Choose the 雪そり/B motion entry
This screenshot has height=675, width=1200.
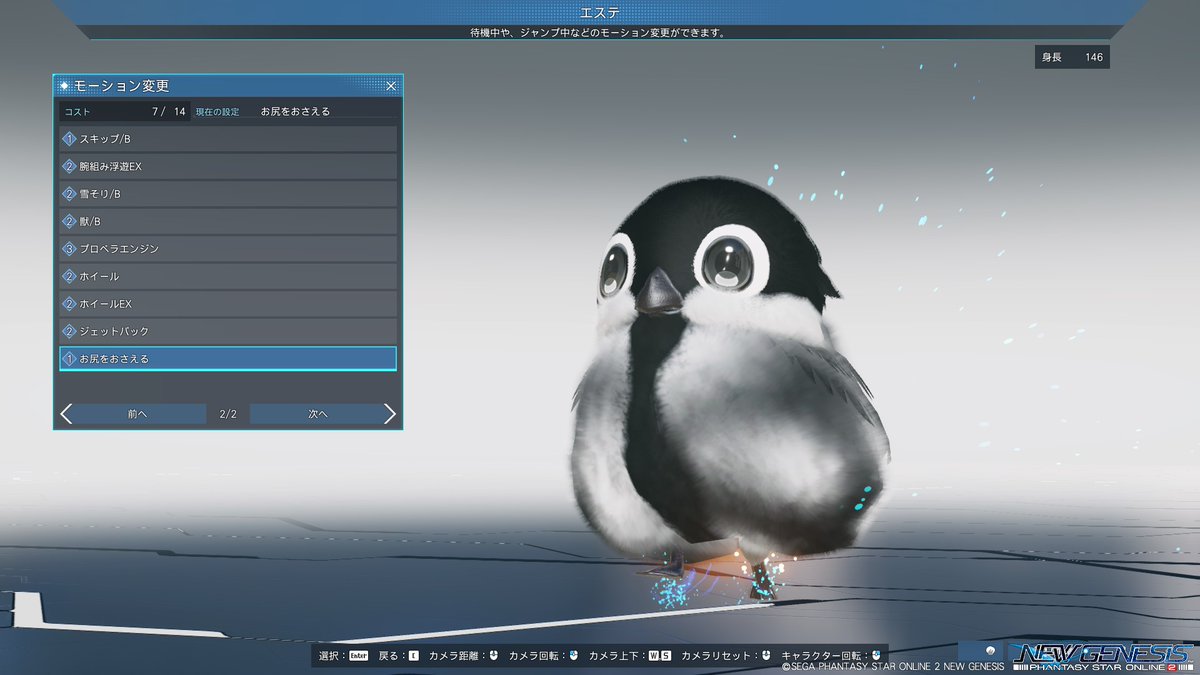coord(228,193)
